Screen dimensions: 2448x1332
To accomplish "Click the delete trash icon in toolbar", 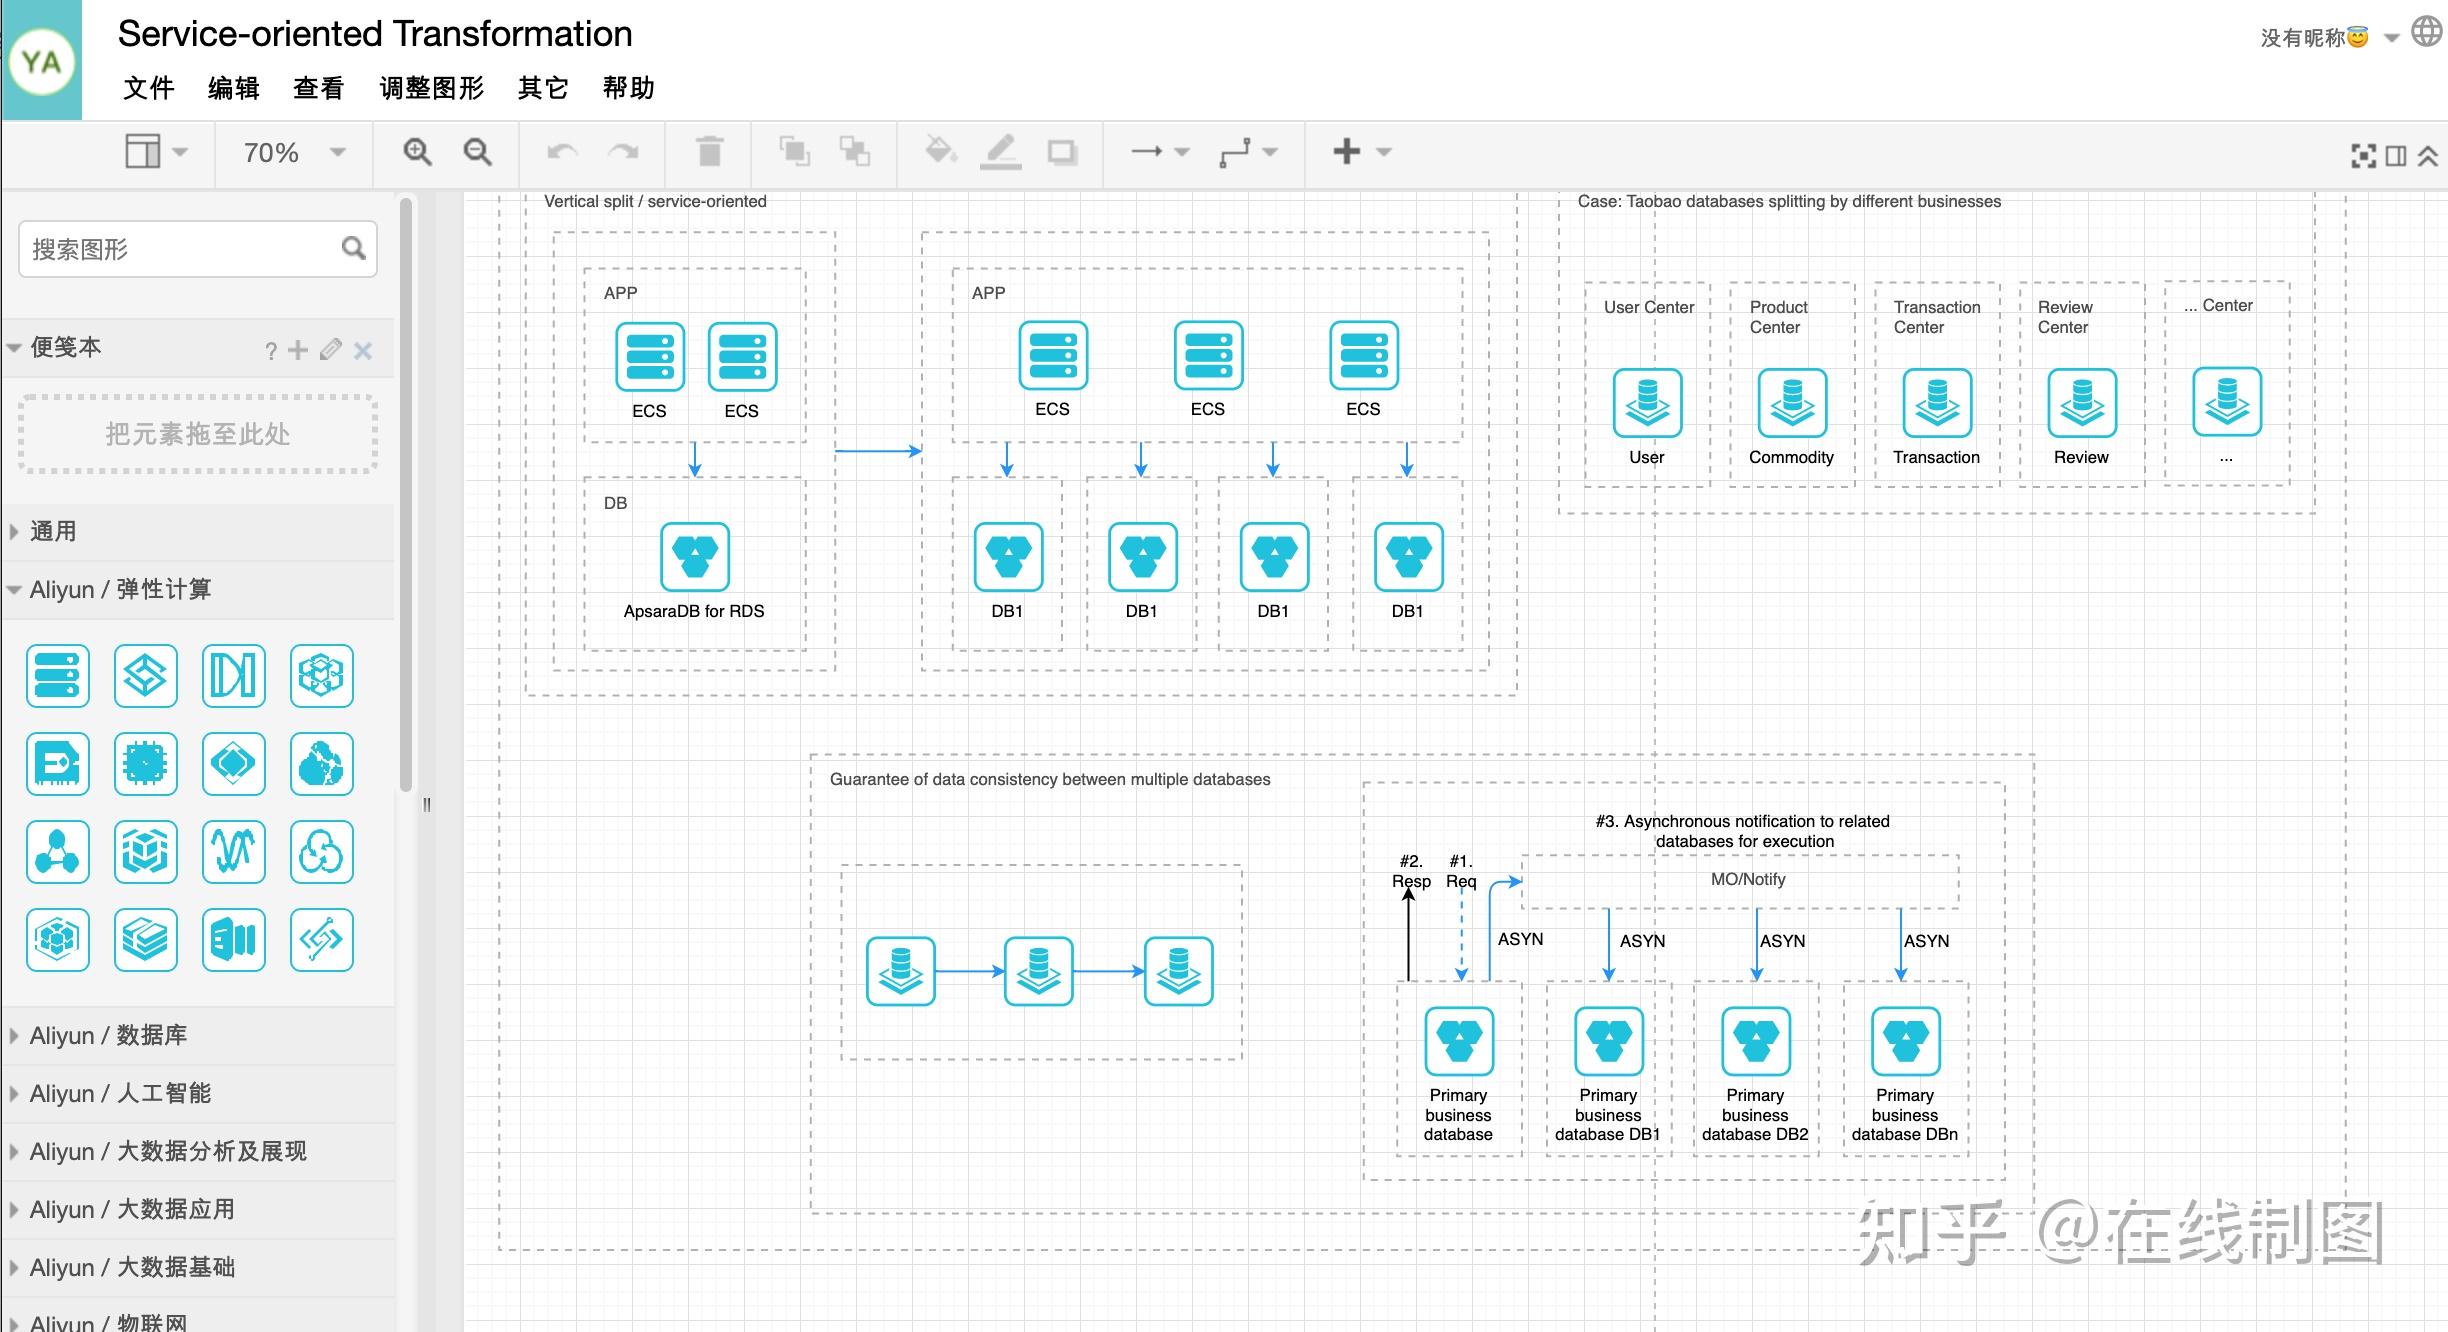I will [x=709, y=152].
